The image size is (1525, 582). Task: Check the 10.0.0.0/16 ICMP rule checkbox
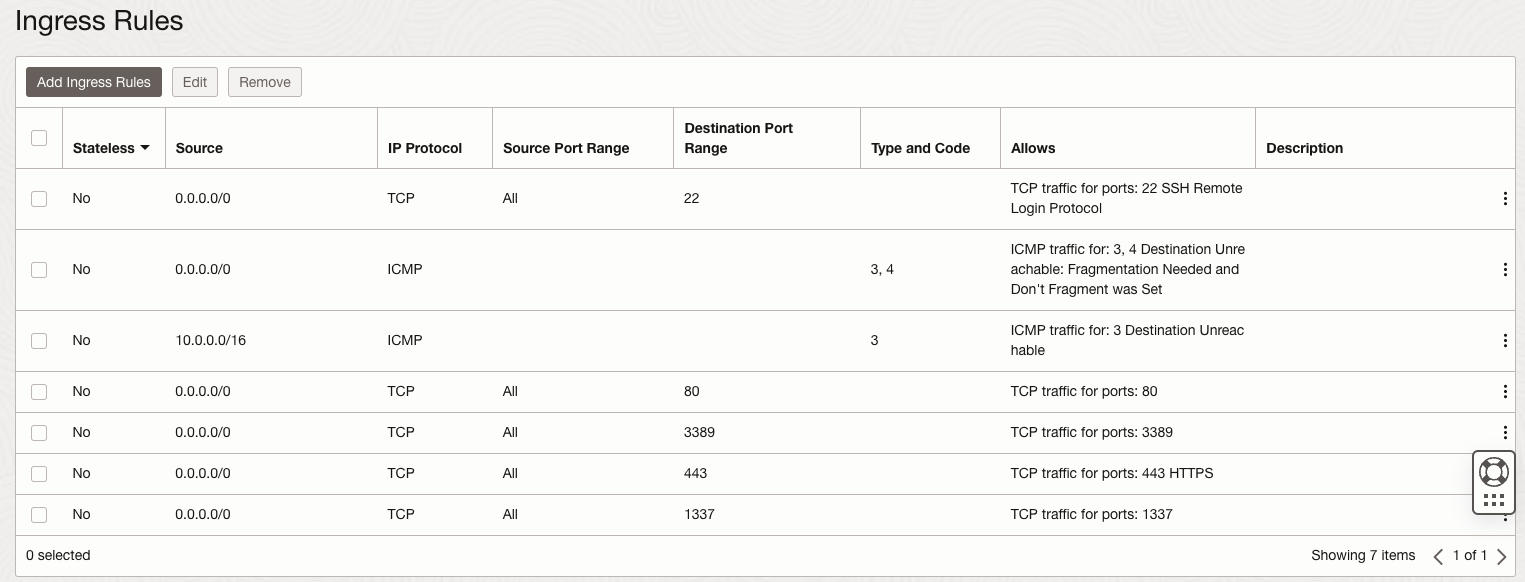tap(39, 341)
